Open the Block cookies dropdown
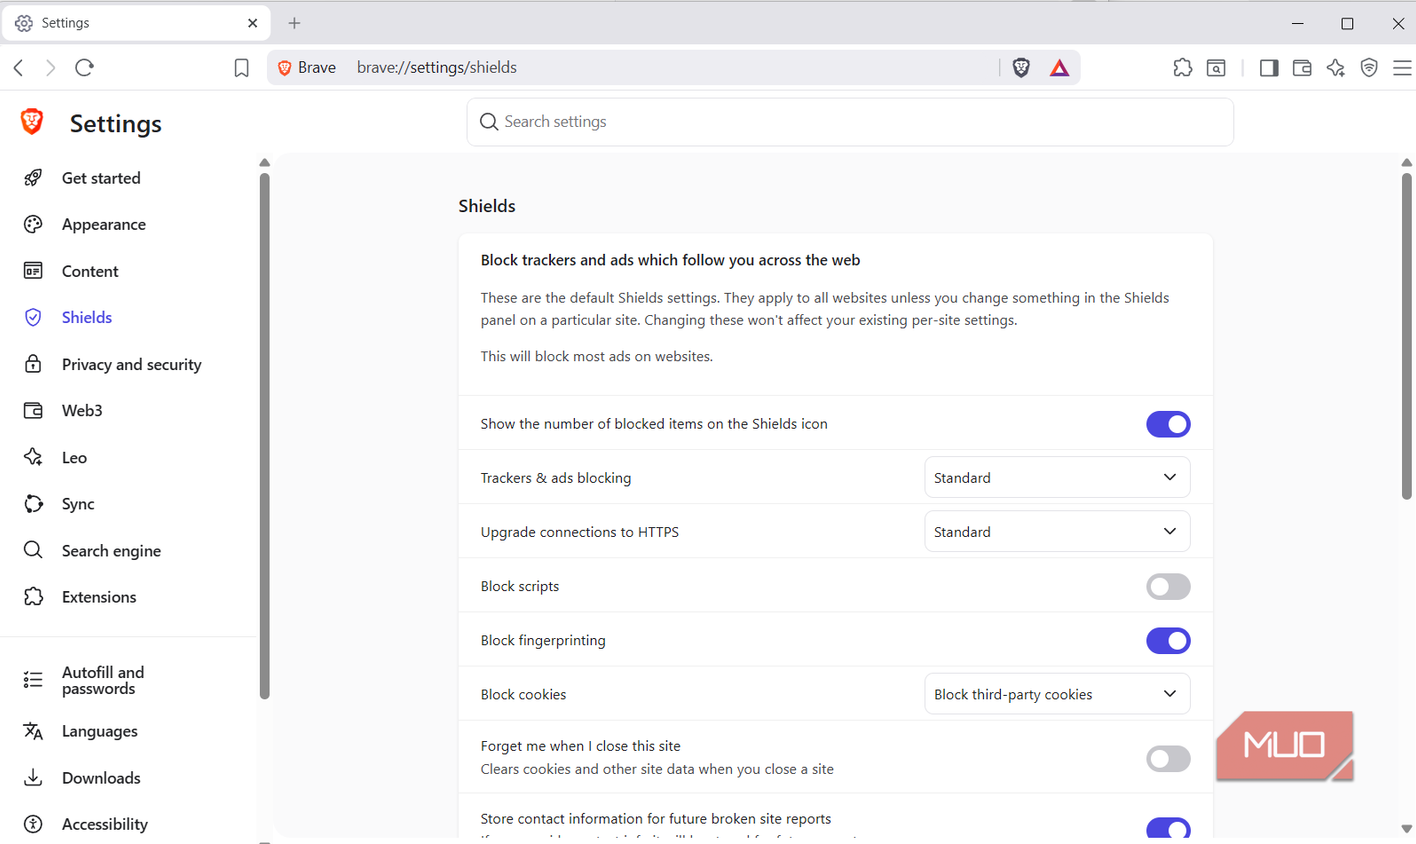This screenshot has width=1416, height=844. pyautogui.click(x=1057, y=694)
